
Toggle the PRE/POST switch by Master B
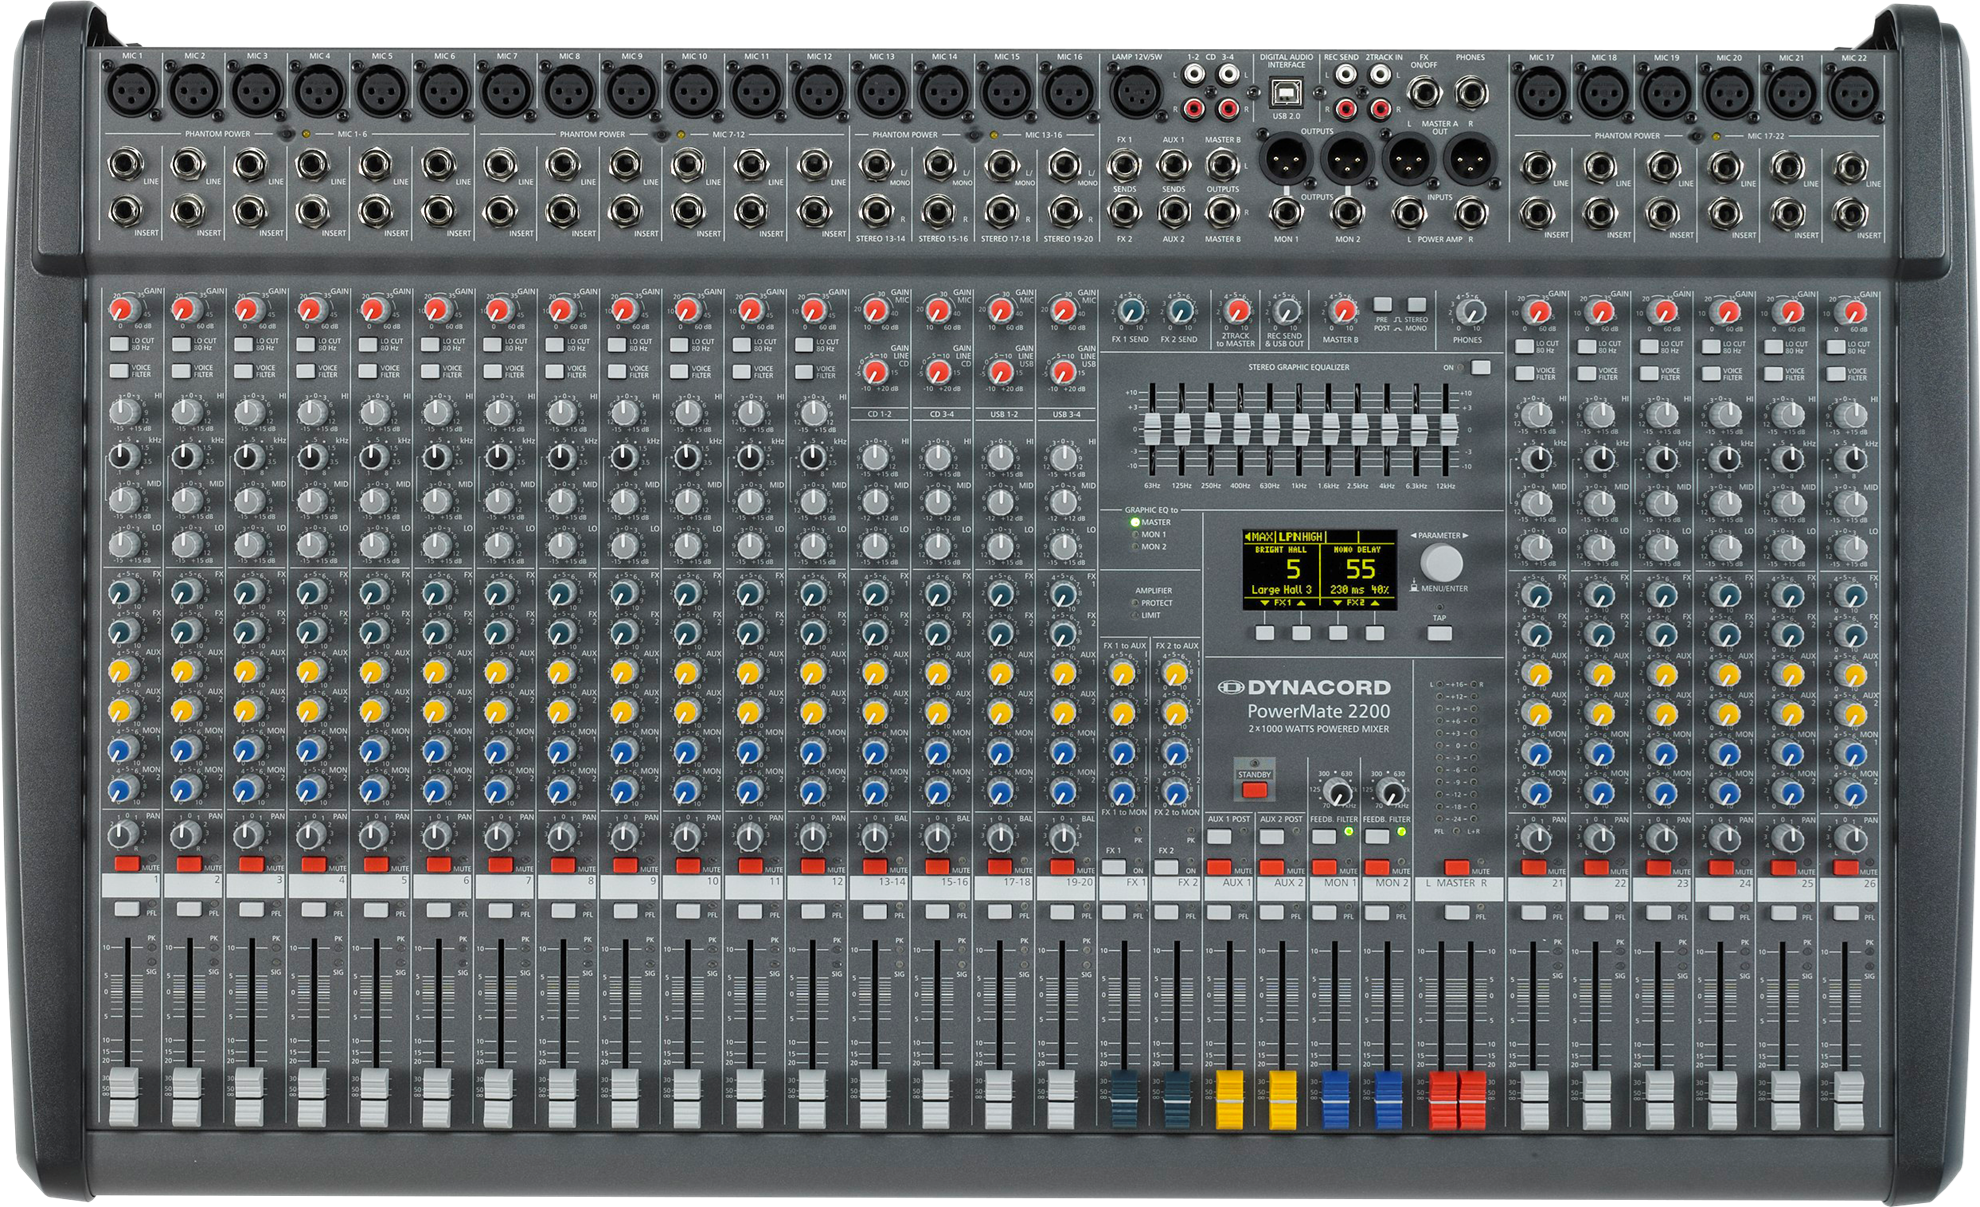(x=1382, y=304)
